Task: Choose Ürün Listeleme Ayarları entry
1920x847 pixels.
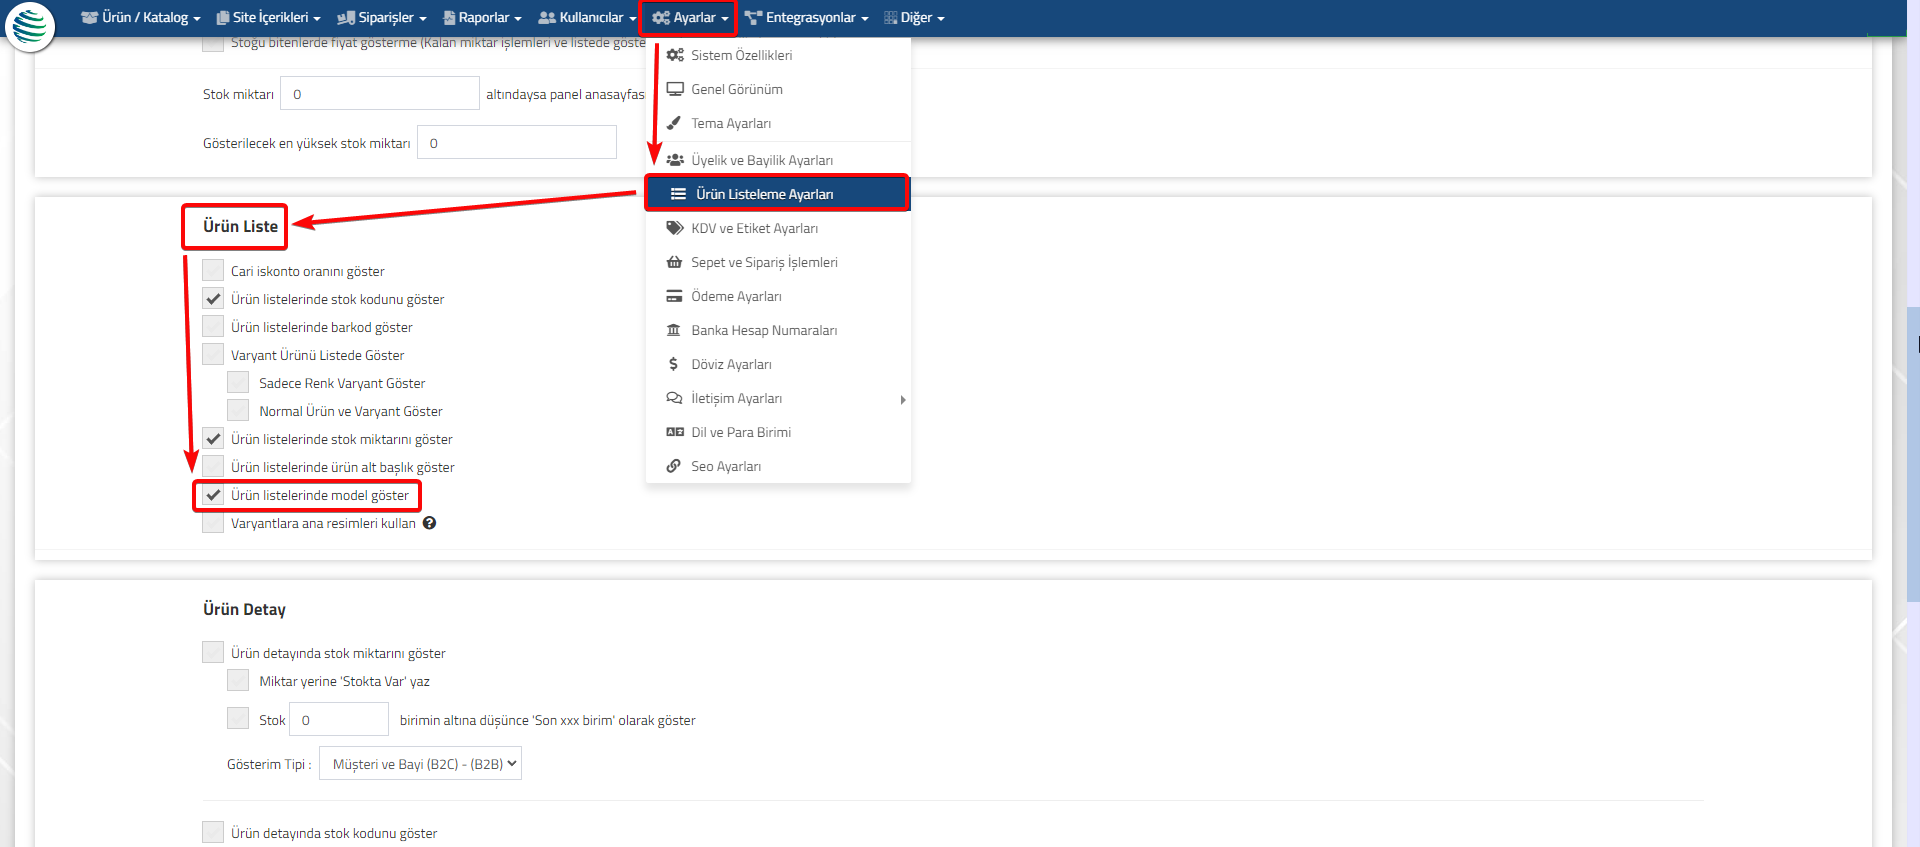Action: 778,194
